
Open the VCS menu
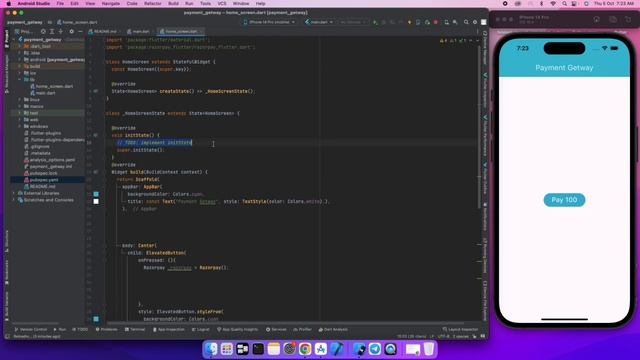222,4
